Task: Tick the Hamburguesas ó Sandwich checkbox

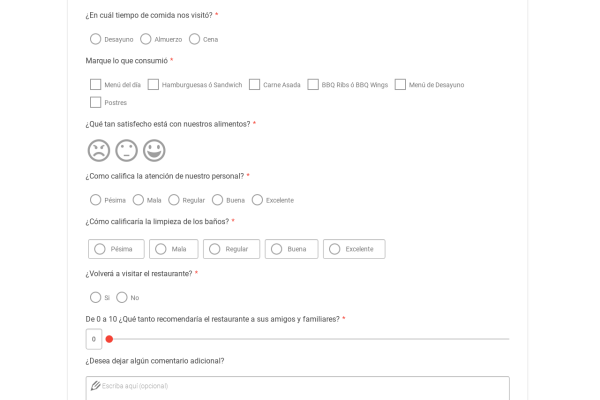Action: coord(153,85)
